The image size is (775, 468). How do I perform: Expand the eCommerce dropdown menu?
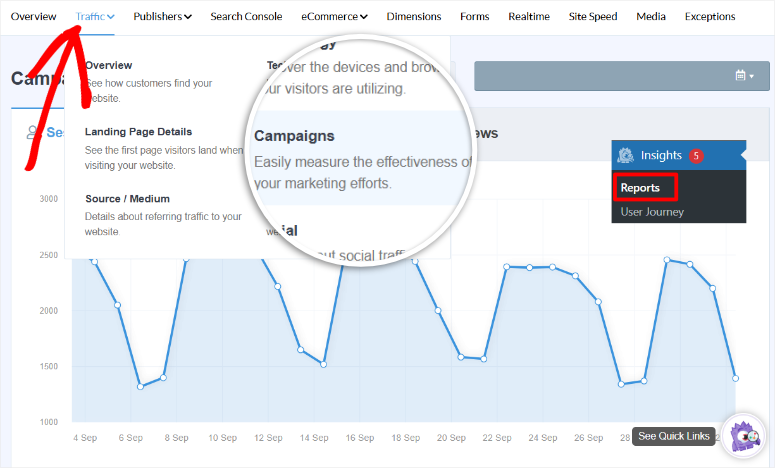tap(335, 17)
